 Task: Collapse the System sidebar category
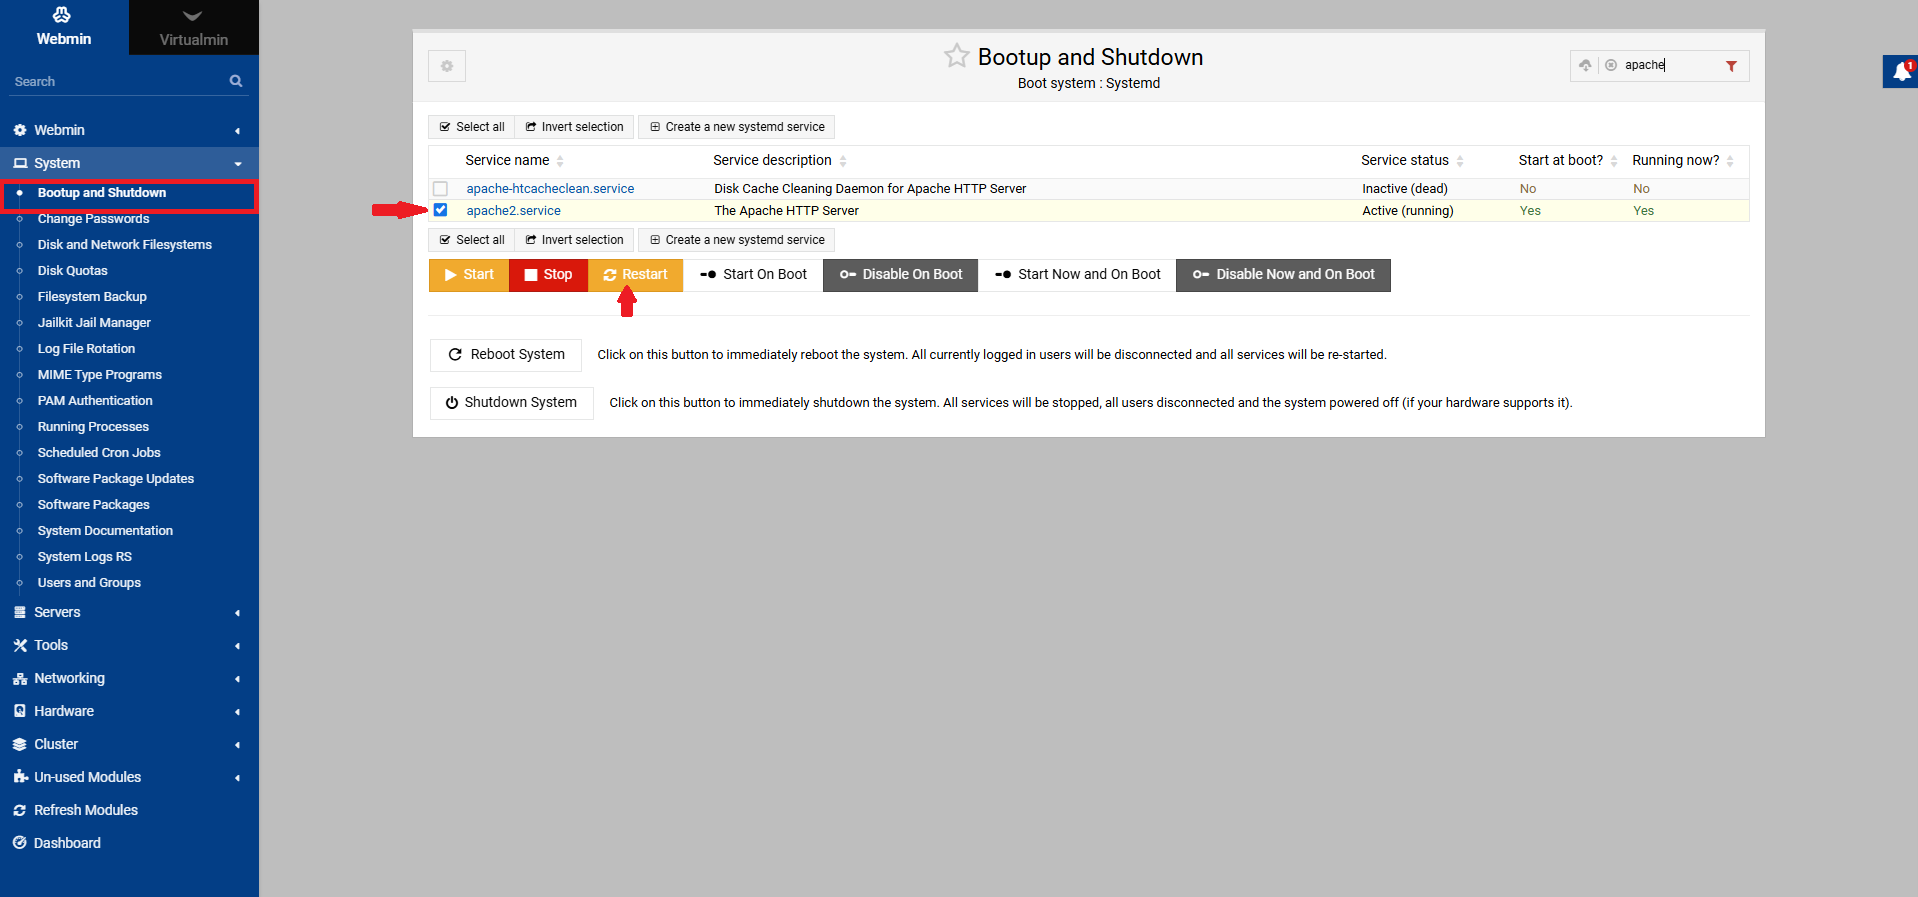tap(129, 163)
